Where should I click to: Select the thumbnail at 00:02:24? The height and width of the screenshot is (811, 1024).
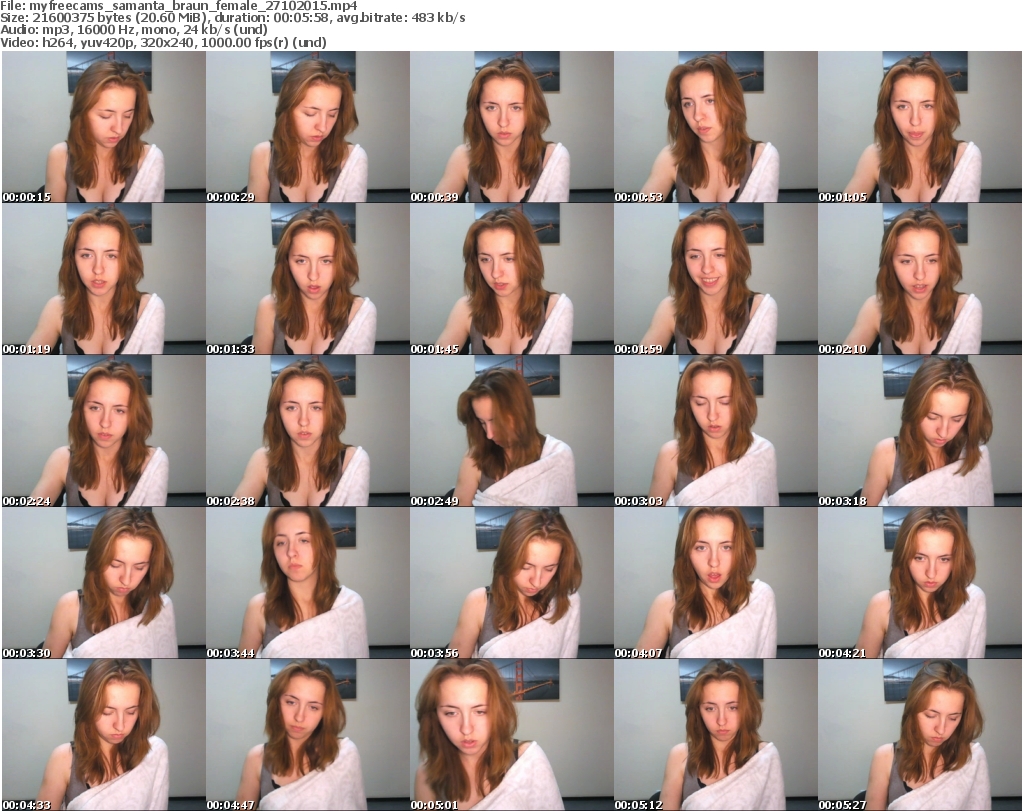tap(103, 431)
